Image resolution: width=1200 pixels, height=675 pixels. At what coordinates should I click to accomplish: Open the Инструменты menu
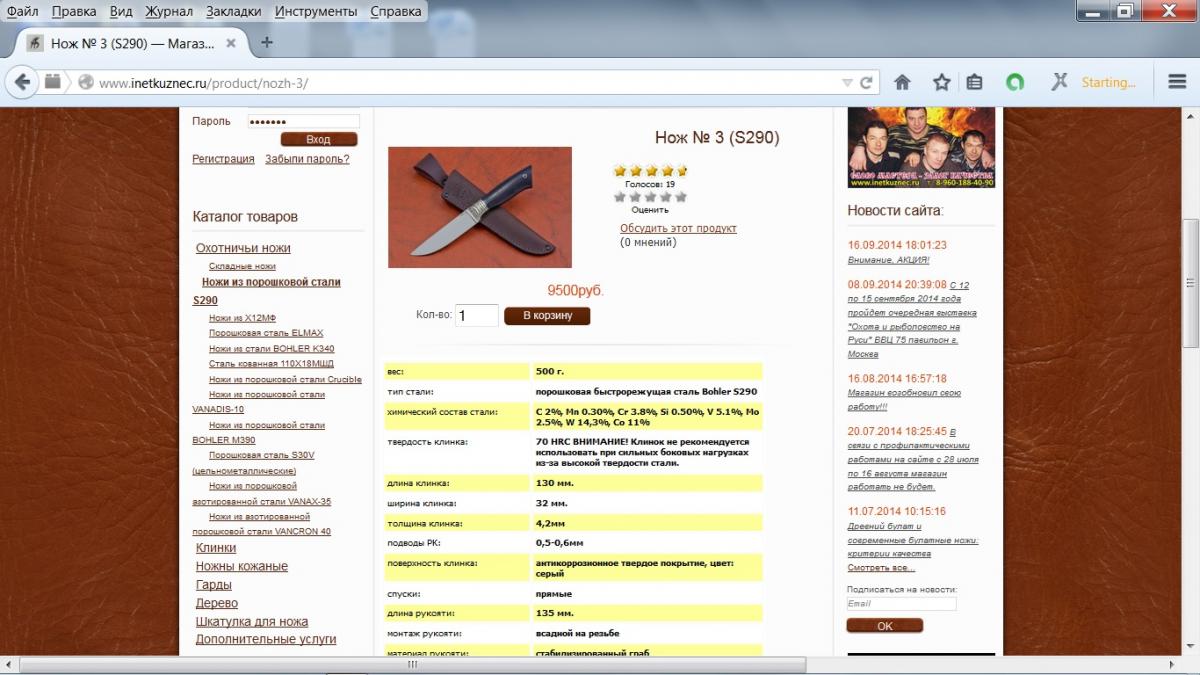[315, 11]
